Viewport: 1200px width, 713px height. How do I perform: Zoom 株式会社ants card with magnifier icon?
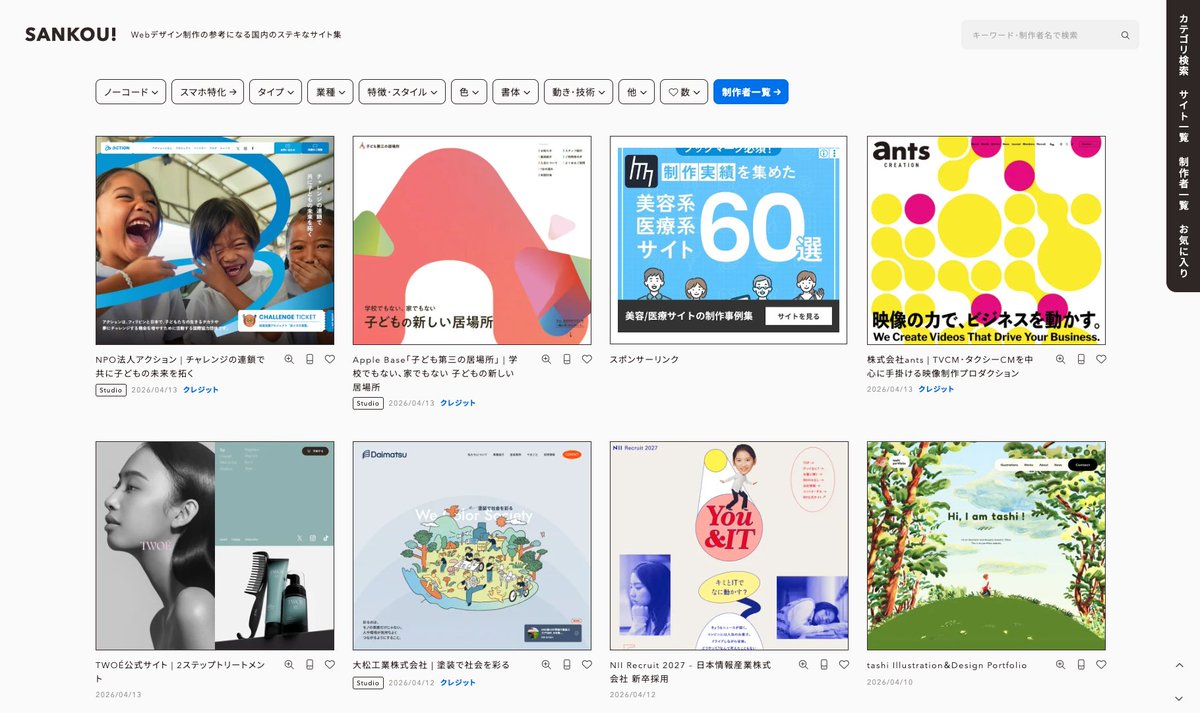(x=1060, y=359)
